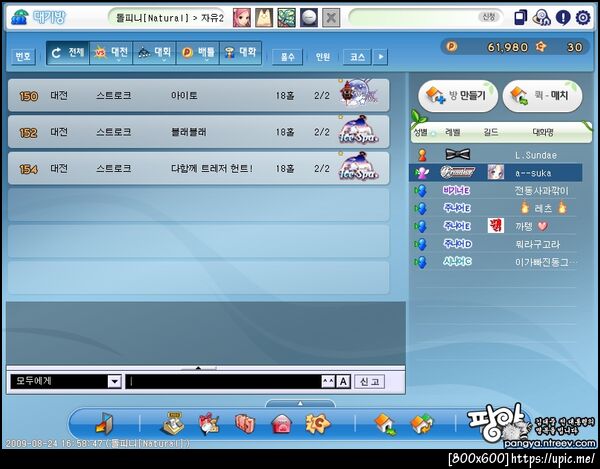Expand the bottom toolbar tab arrow
The height and width of the screenshot is (469, 600).
[300, 403]
